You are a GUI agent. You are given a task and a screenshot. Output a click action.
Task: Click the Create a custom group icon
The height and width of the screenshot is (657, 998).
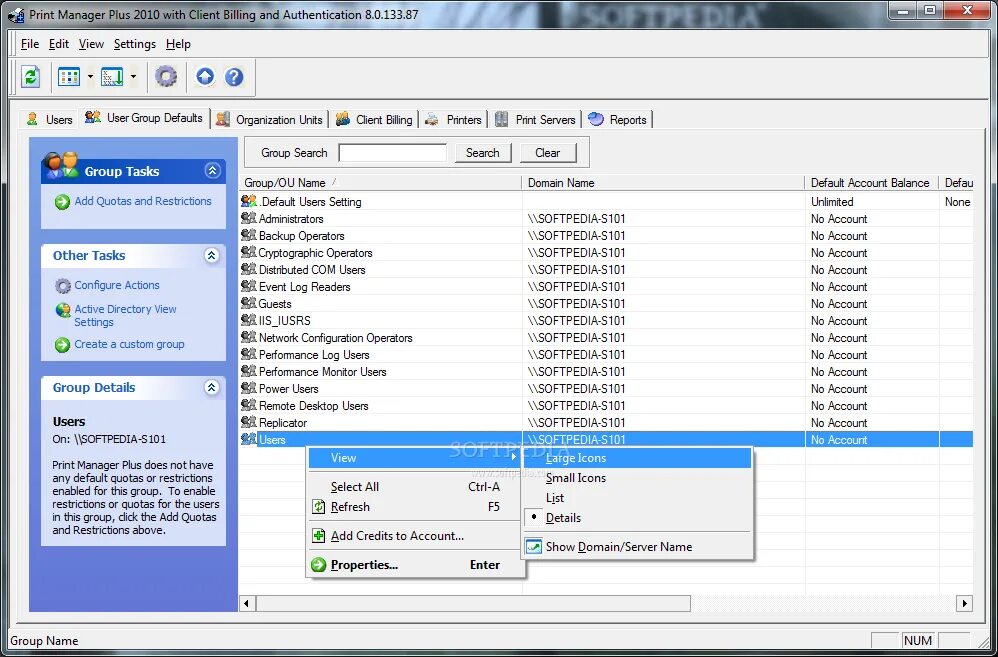coord(62,345)
